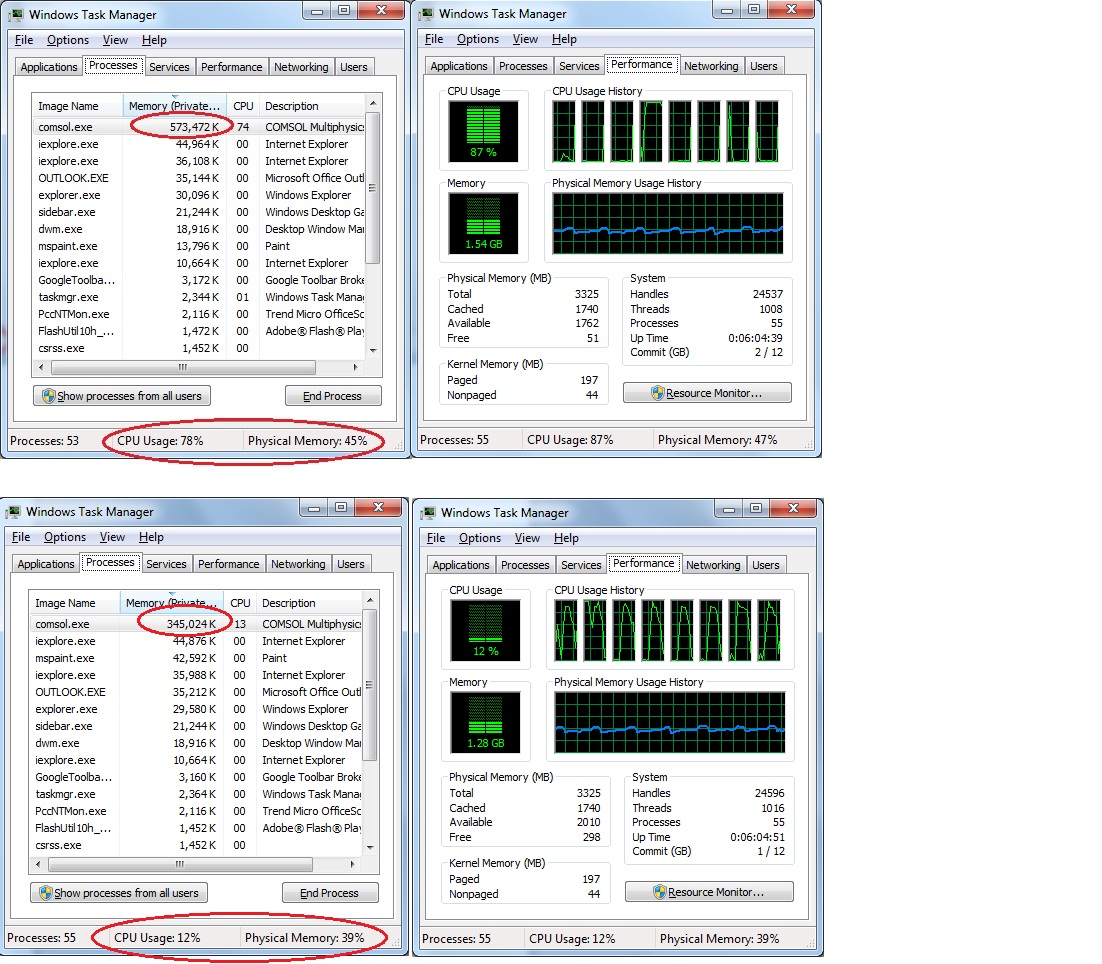Screen dimensions: 1102x964
Task: Click Memory 1.54 GB meter in top-right window
Action: pos(484,223)
